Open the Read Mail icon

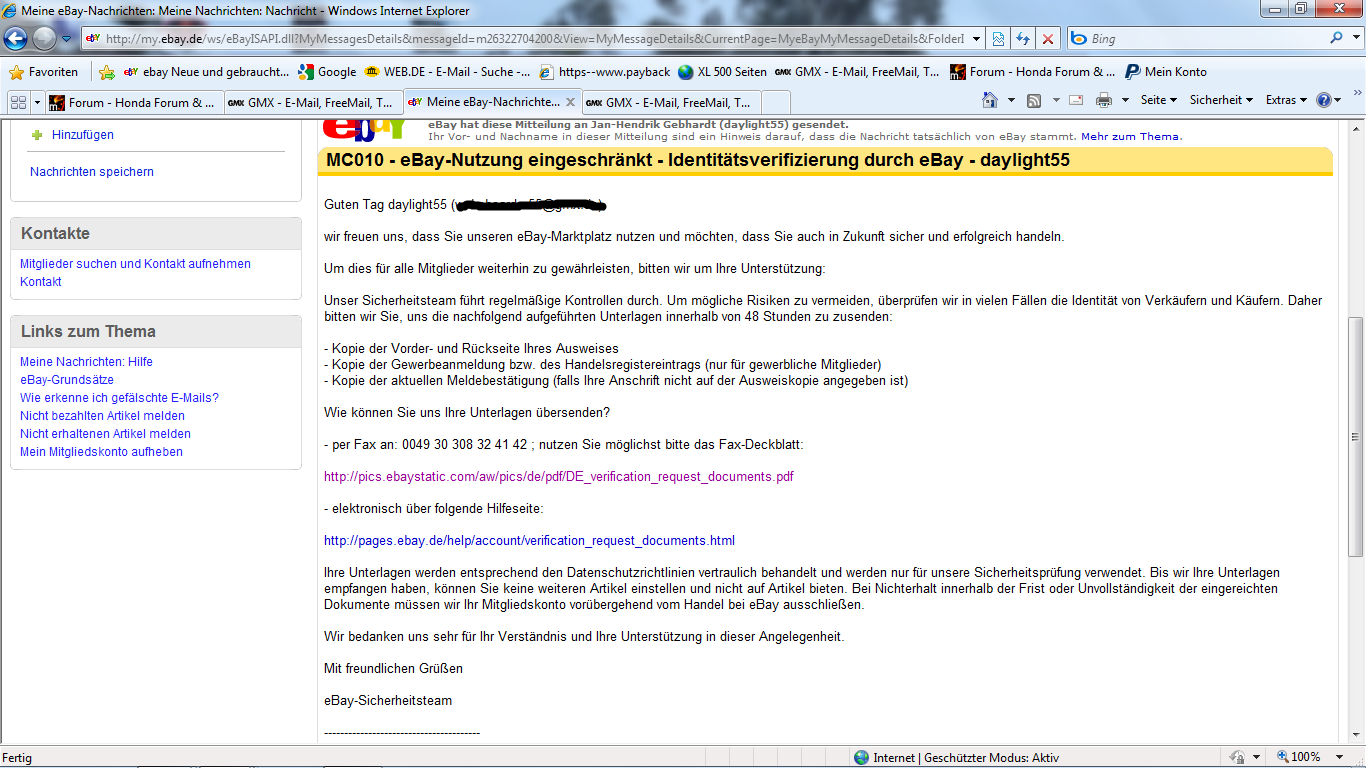(x=1075, y=101)
